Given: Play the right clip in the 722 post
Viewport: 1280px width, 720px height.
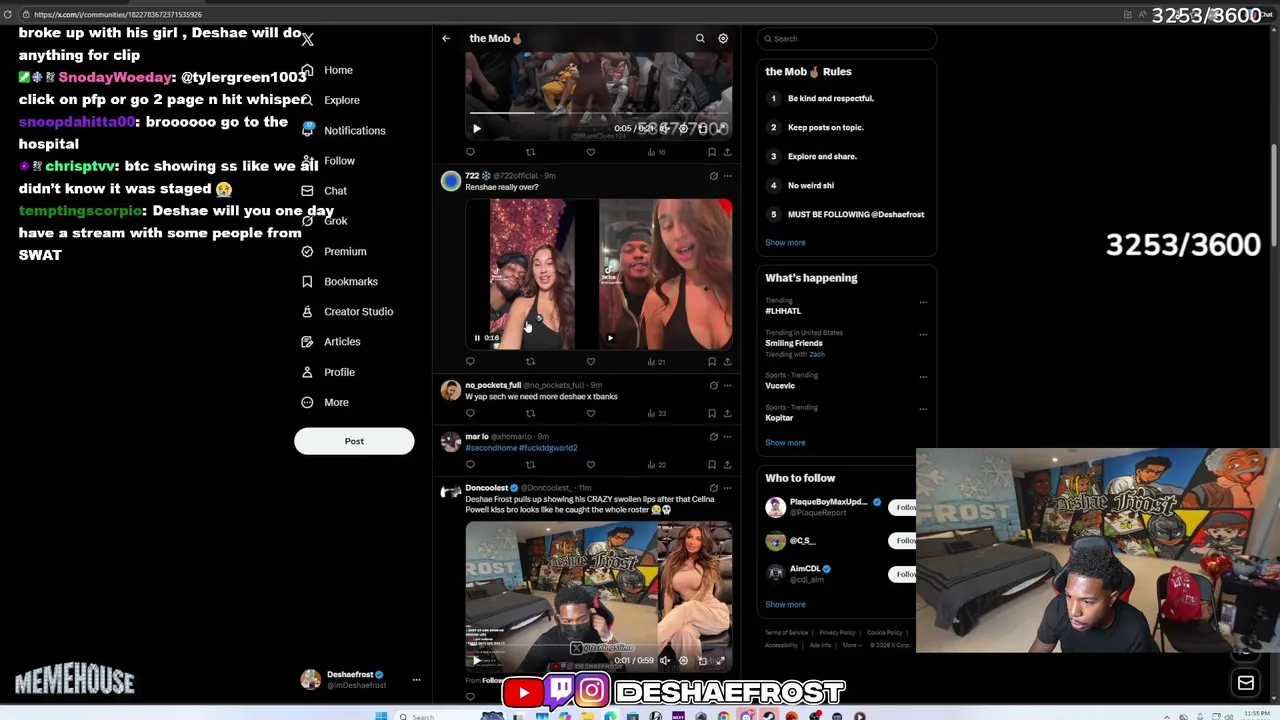Looking at the screenshot, I should coord(610,338).
